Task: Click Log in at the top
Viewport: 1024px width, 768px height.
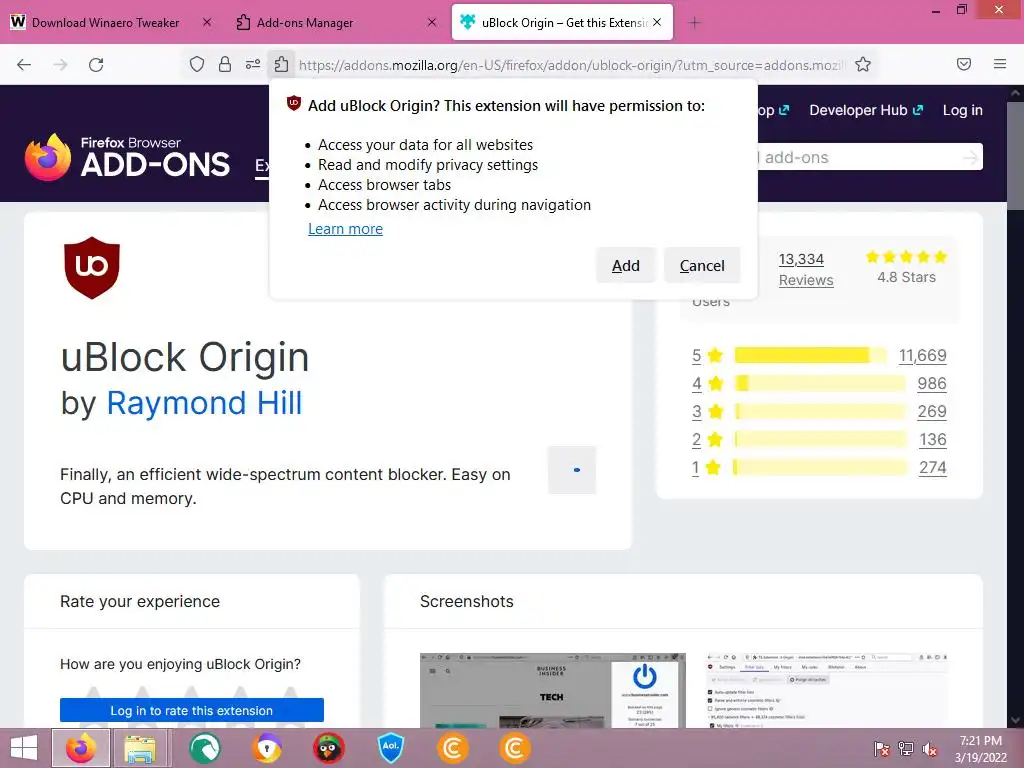Action: click(963, 110)
